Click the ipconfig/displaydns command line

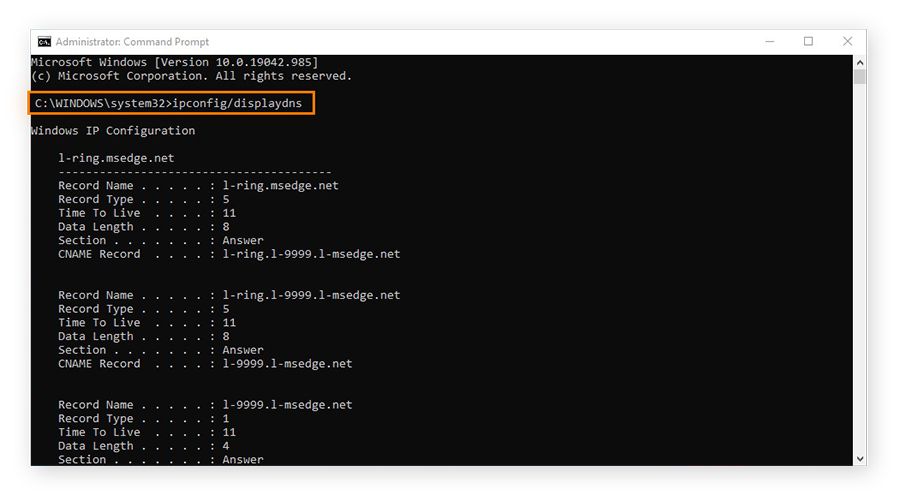click(x=168, y=103)
